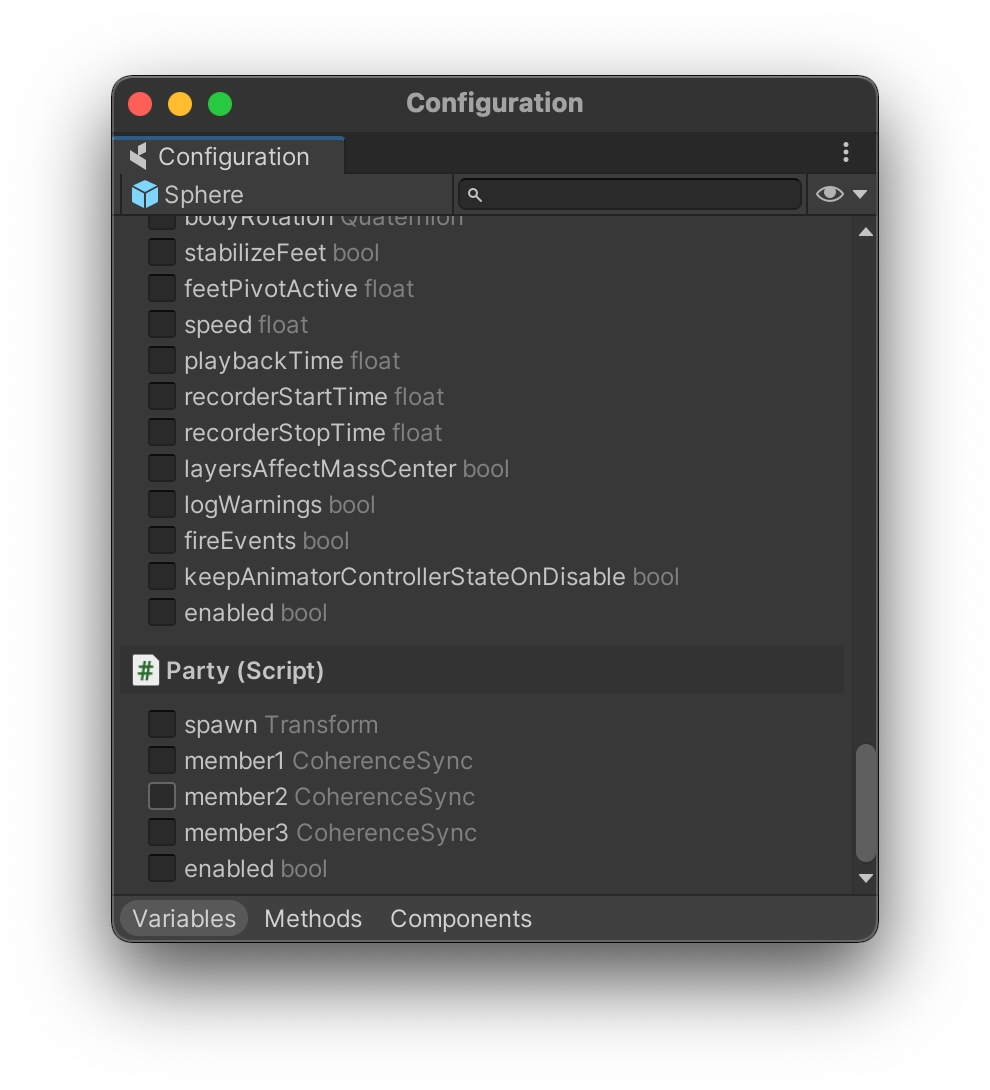Open the three-dot window options menu

(x=846, y=152)
